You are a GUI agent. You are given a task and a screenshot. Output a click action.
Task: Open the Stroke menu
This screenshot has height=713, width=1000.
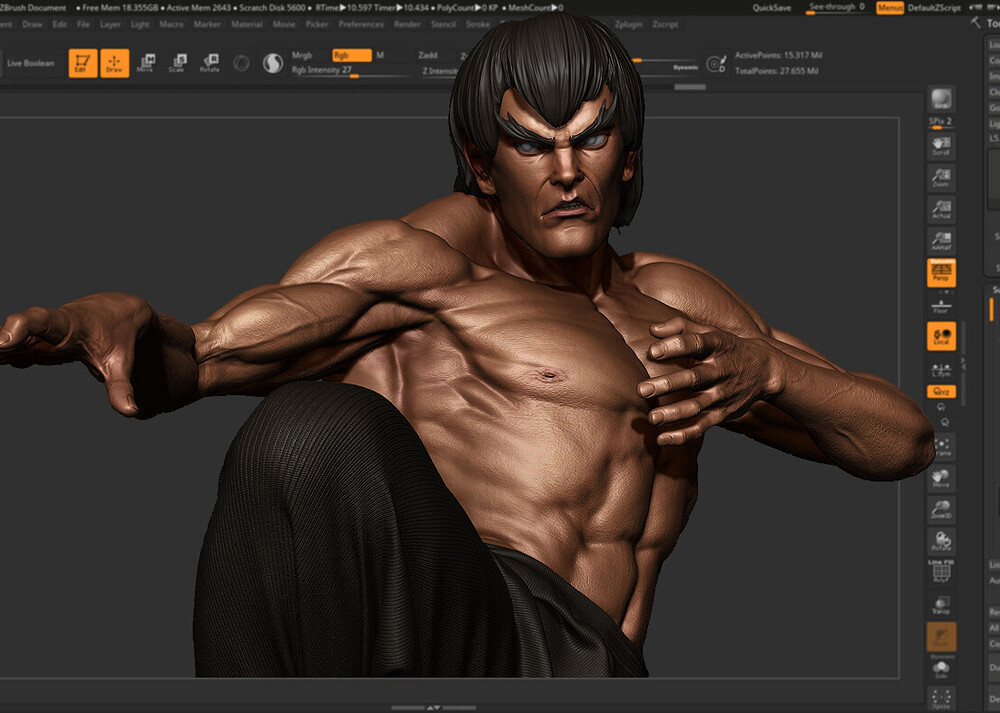tap(478, 24)
